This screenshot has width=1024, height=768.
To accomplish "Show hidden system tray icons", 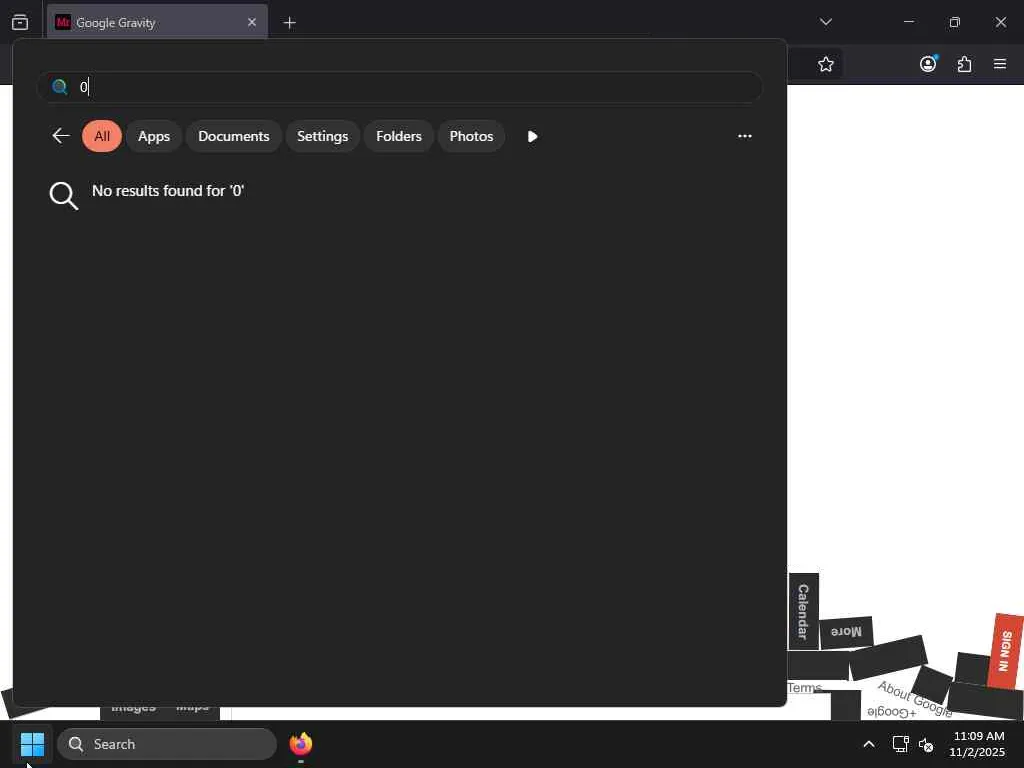I will pyautogui.click(x=869, y=744).
